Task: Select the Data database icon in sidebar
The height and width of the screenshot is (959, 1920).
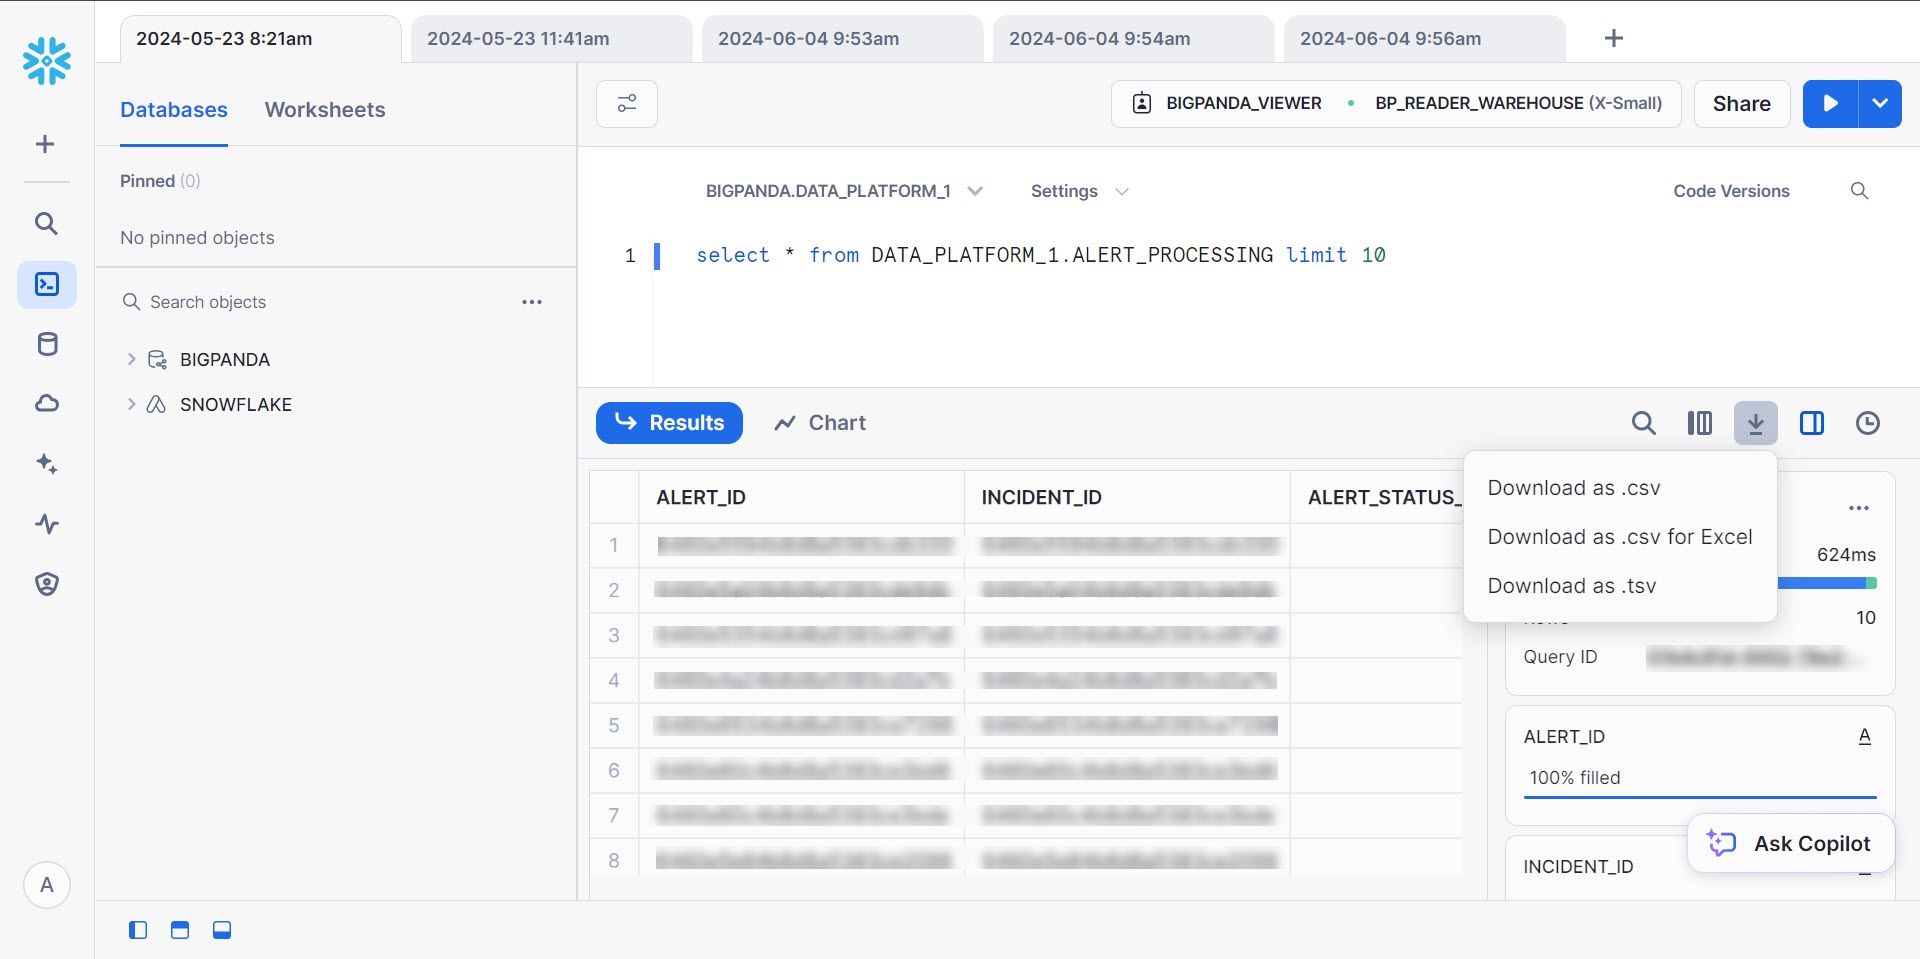Action: point(46,344)
